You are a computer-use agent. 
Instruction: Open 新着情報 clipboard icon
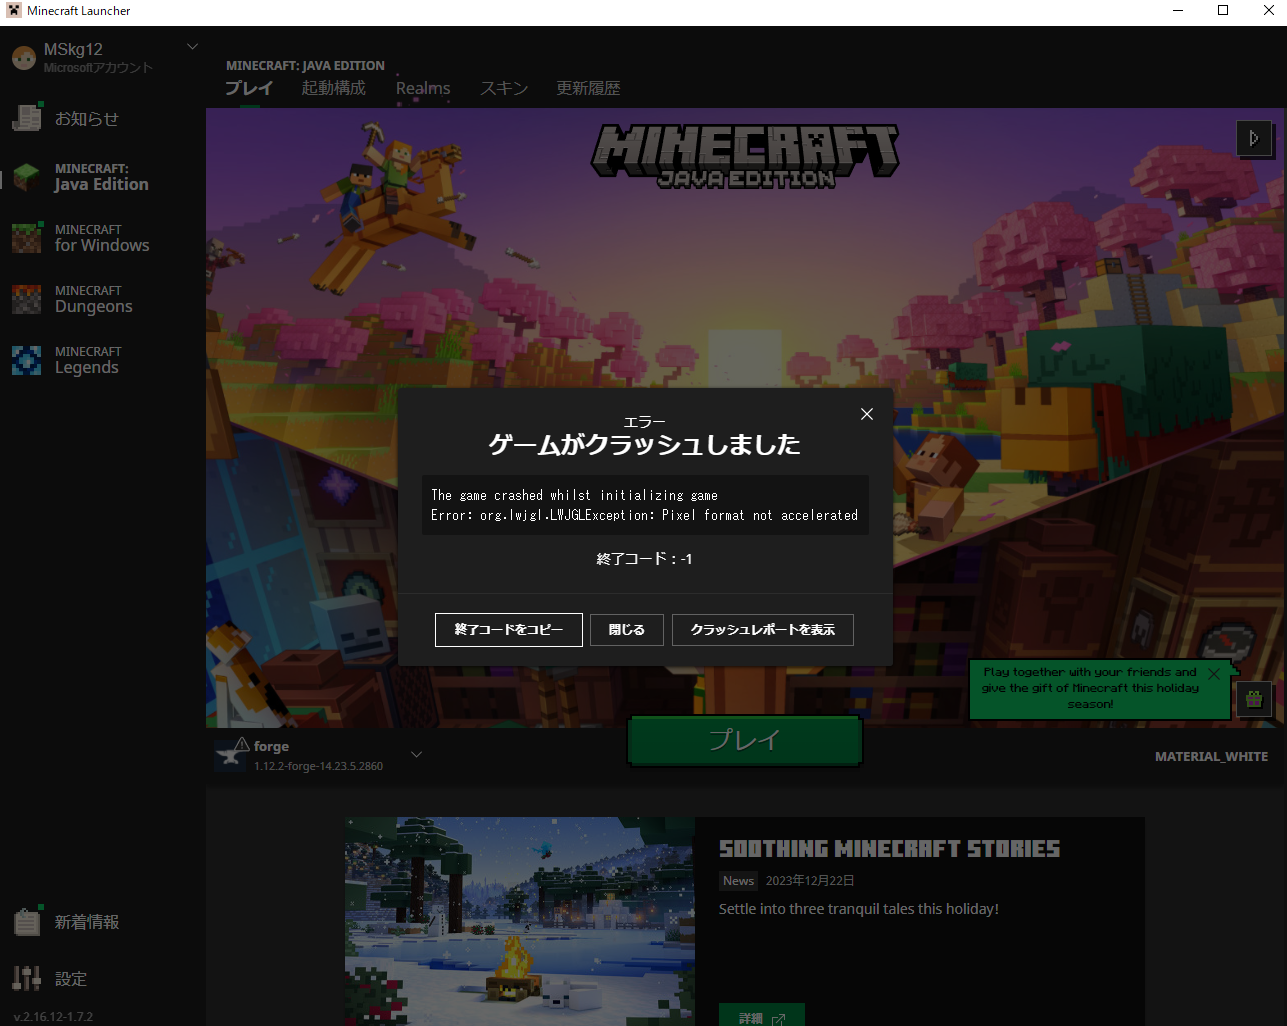[27, 921]
